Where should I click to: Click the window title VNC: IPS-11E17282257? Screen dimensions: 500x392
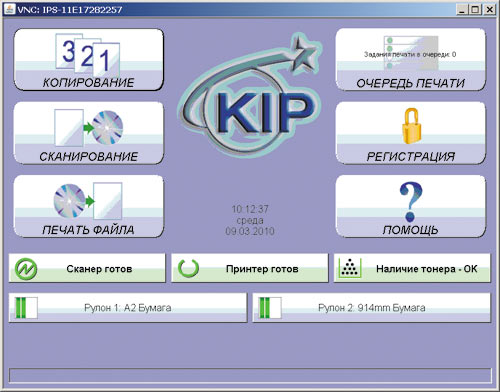(x=69, y=9)
